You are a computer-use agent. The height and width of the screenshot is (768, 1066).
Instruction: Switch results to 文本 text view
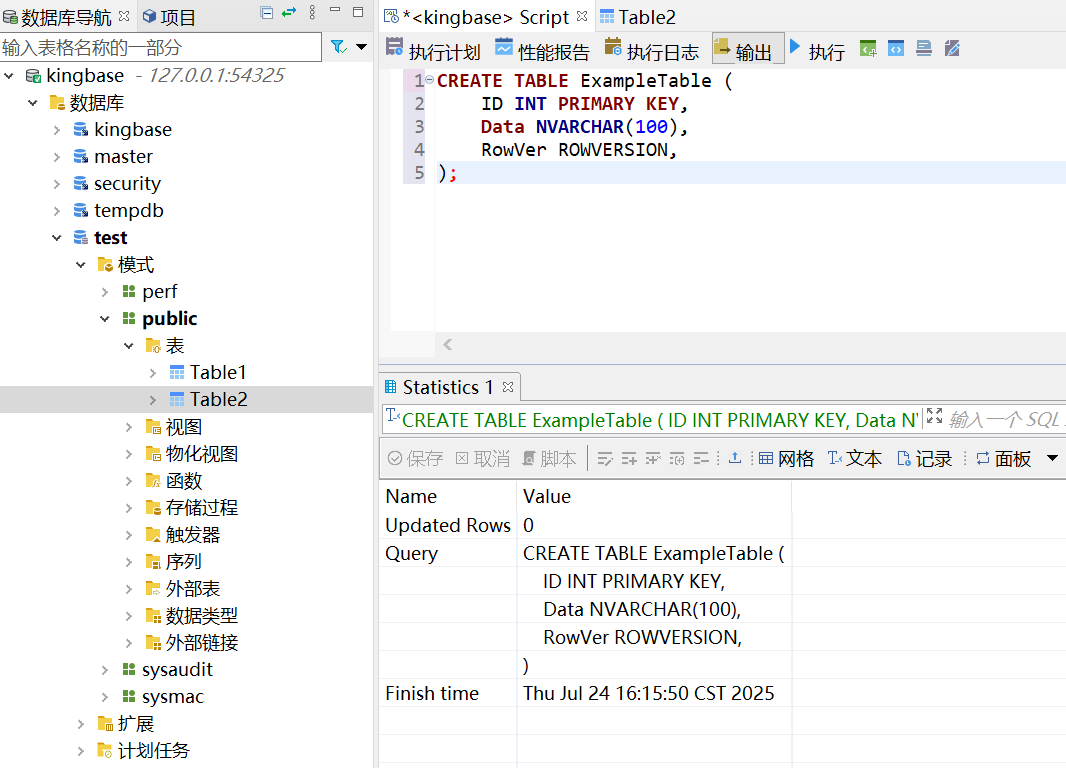coord(854,458)
